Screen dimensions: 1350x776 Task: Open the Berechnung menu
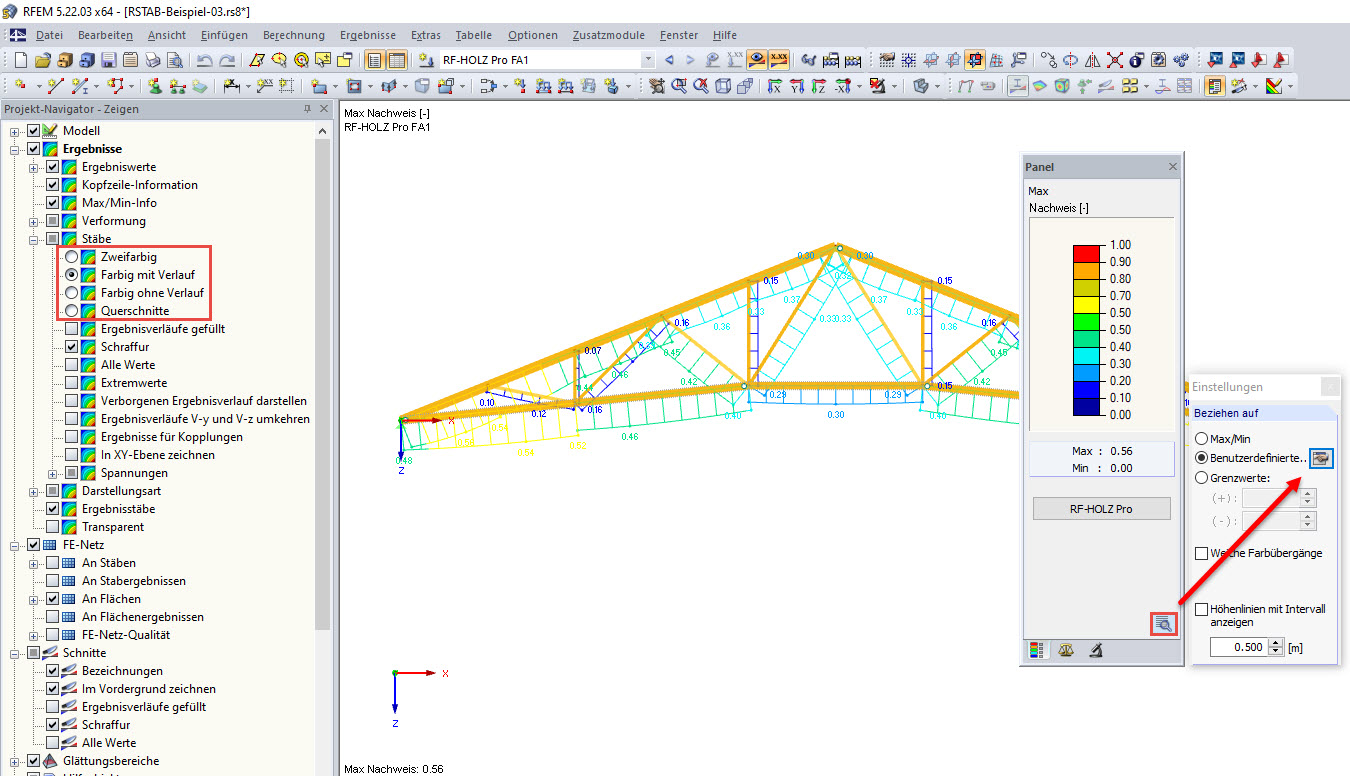pos(294,35)
